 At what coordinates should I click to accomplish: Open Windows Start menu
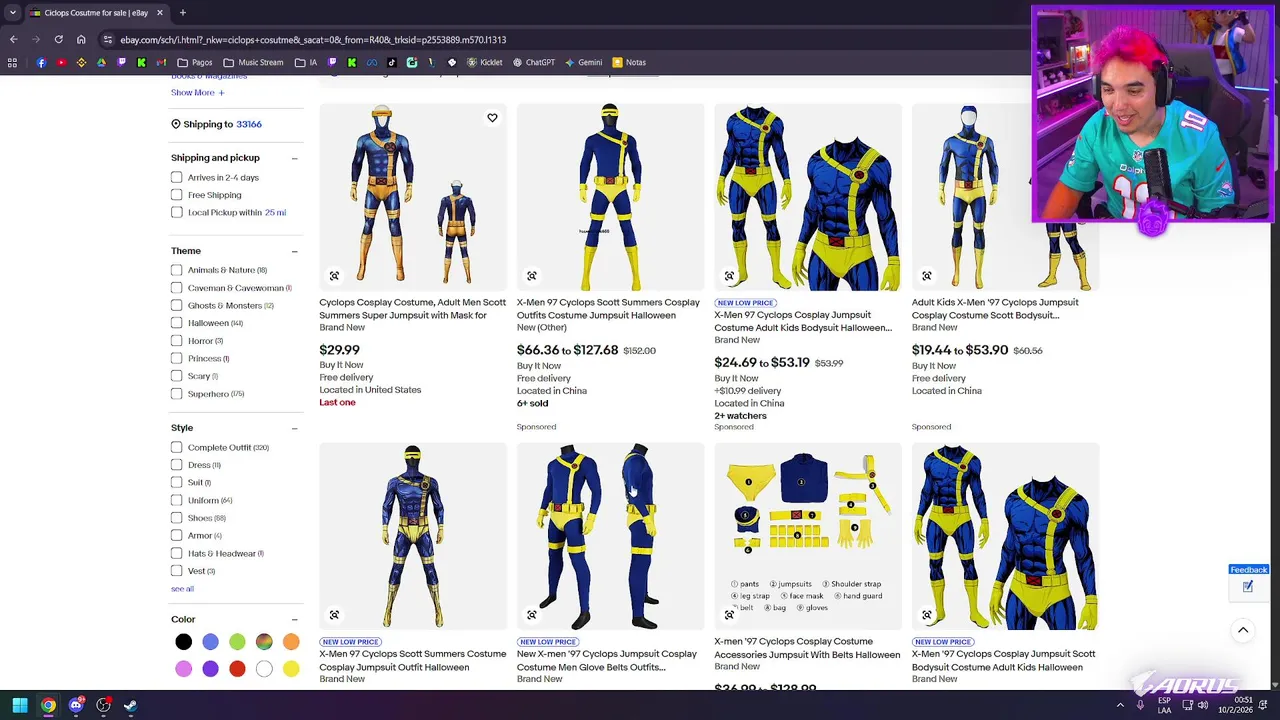click(x=19, y=705)
